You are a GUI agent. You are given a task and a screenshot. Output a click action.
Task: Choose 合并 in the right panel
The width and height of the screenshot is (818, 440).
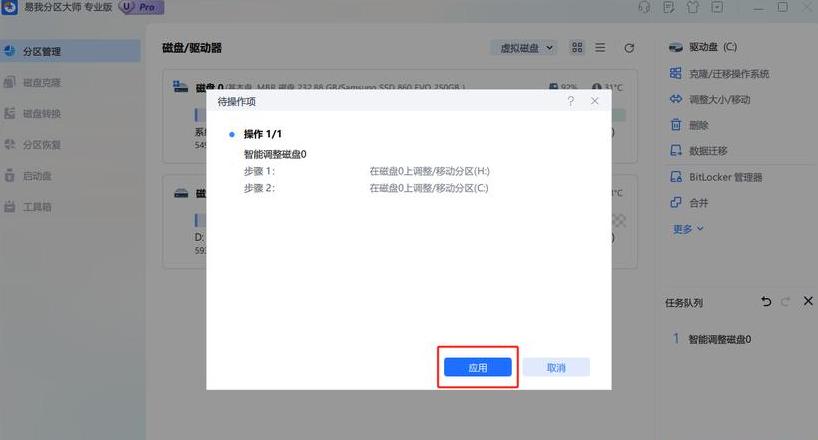coord(699,203)
